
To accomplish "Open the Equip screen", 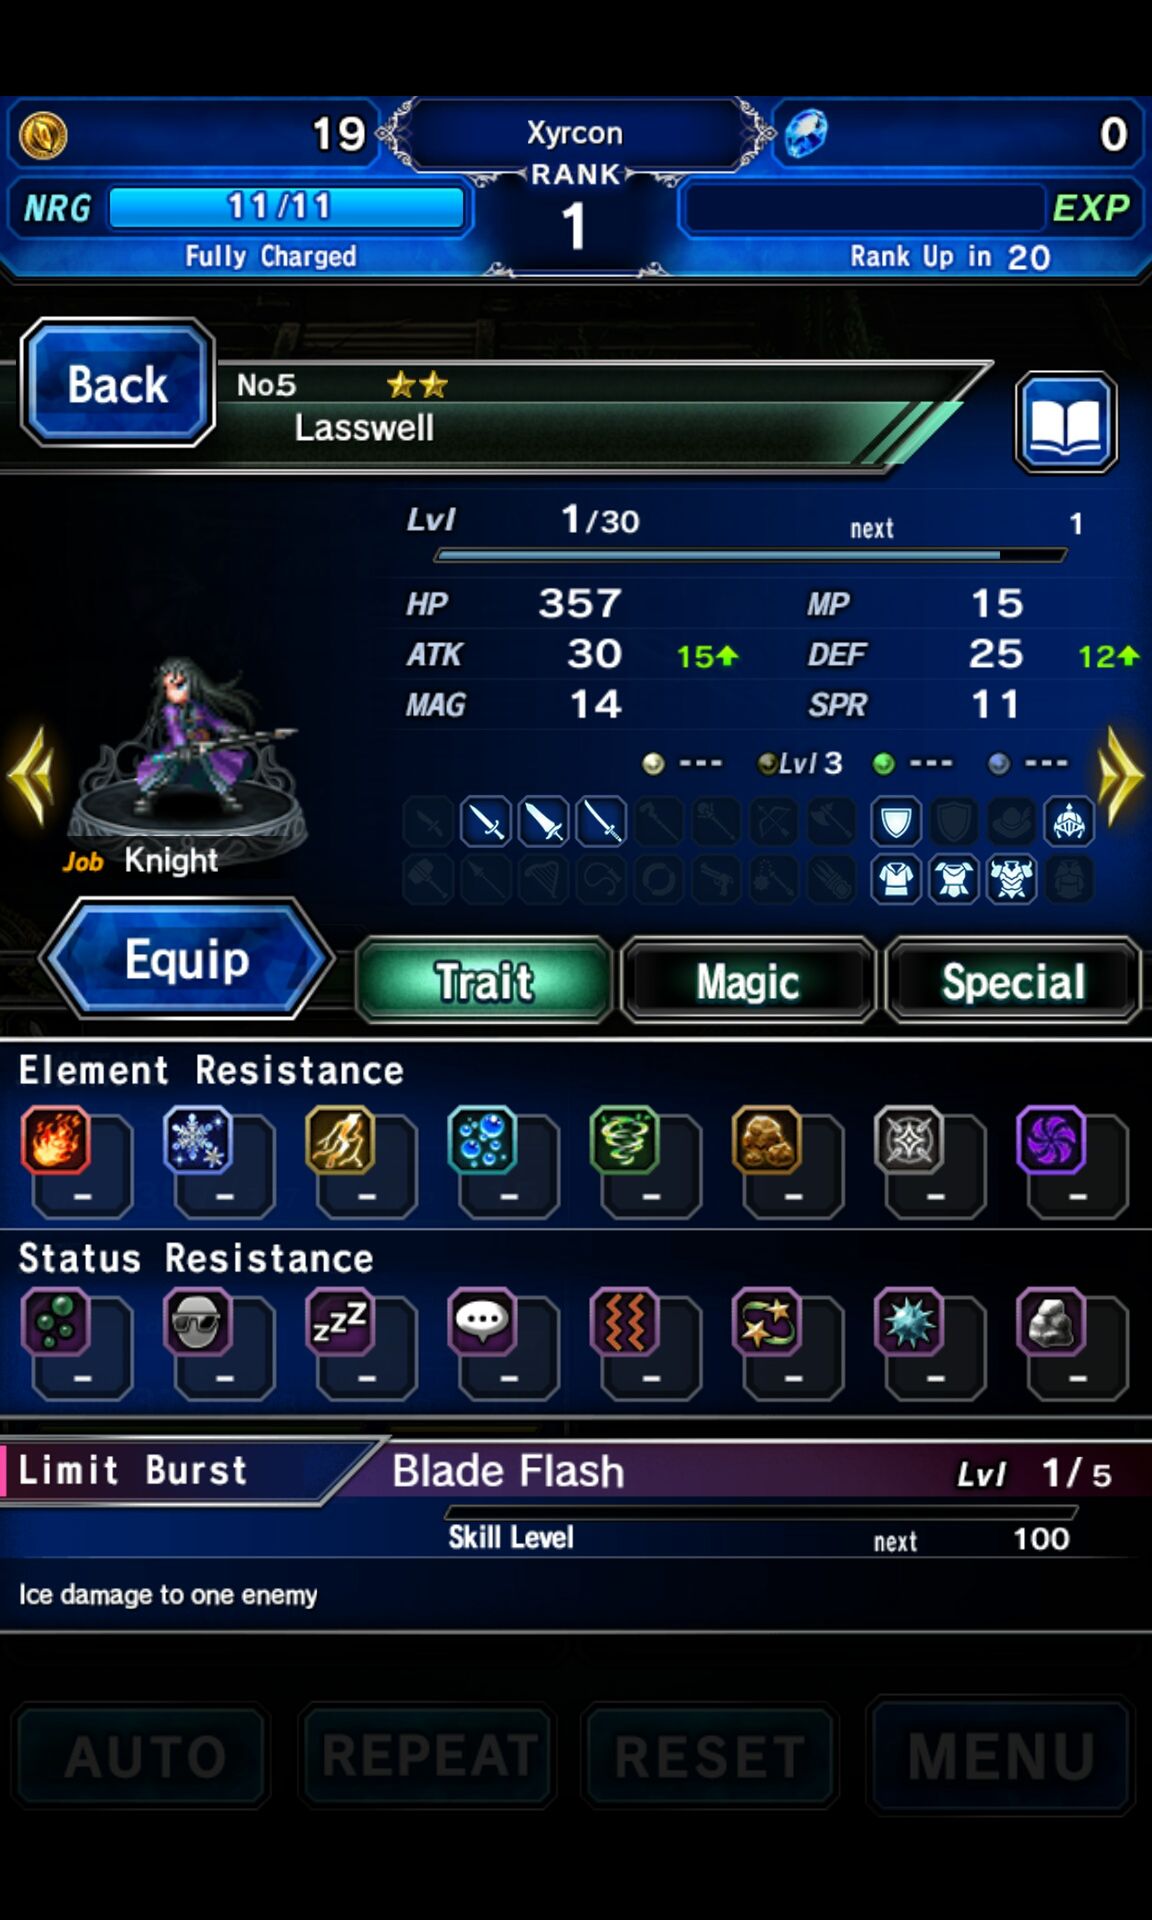I will [x=187, y=960].
